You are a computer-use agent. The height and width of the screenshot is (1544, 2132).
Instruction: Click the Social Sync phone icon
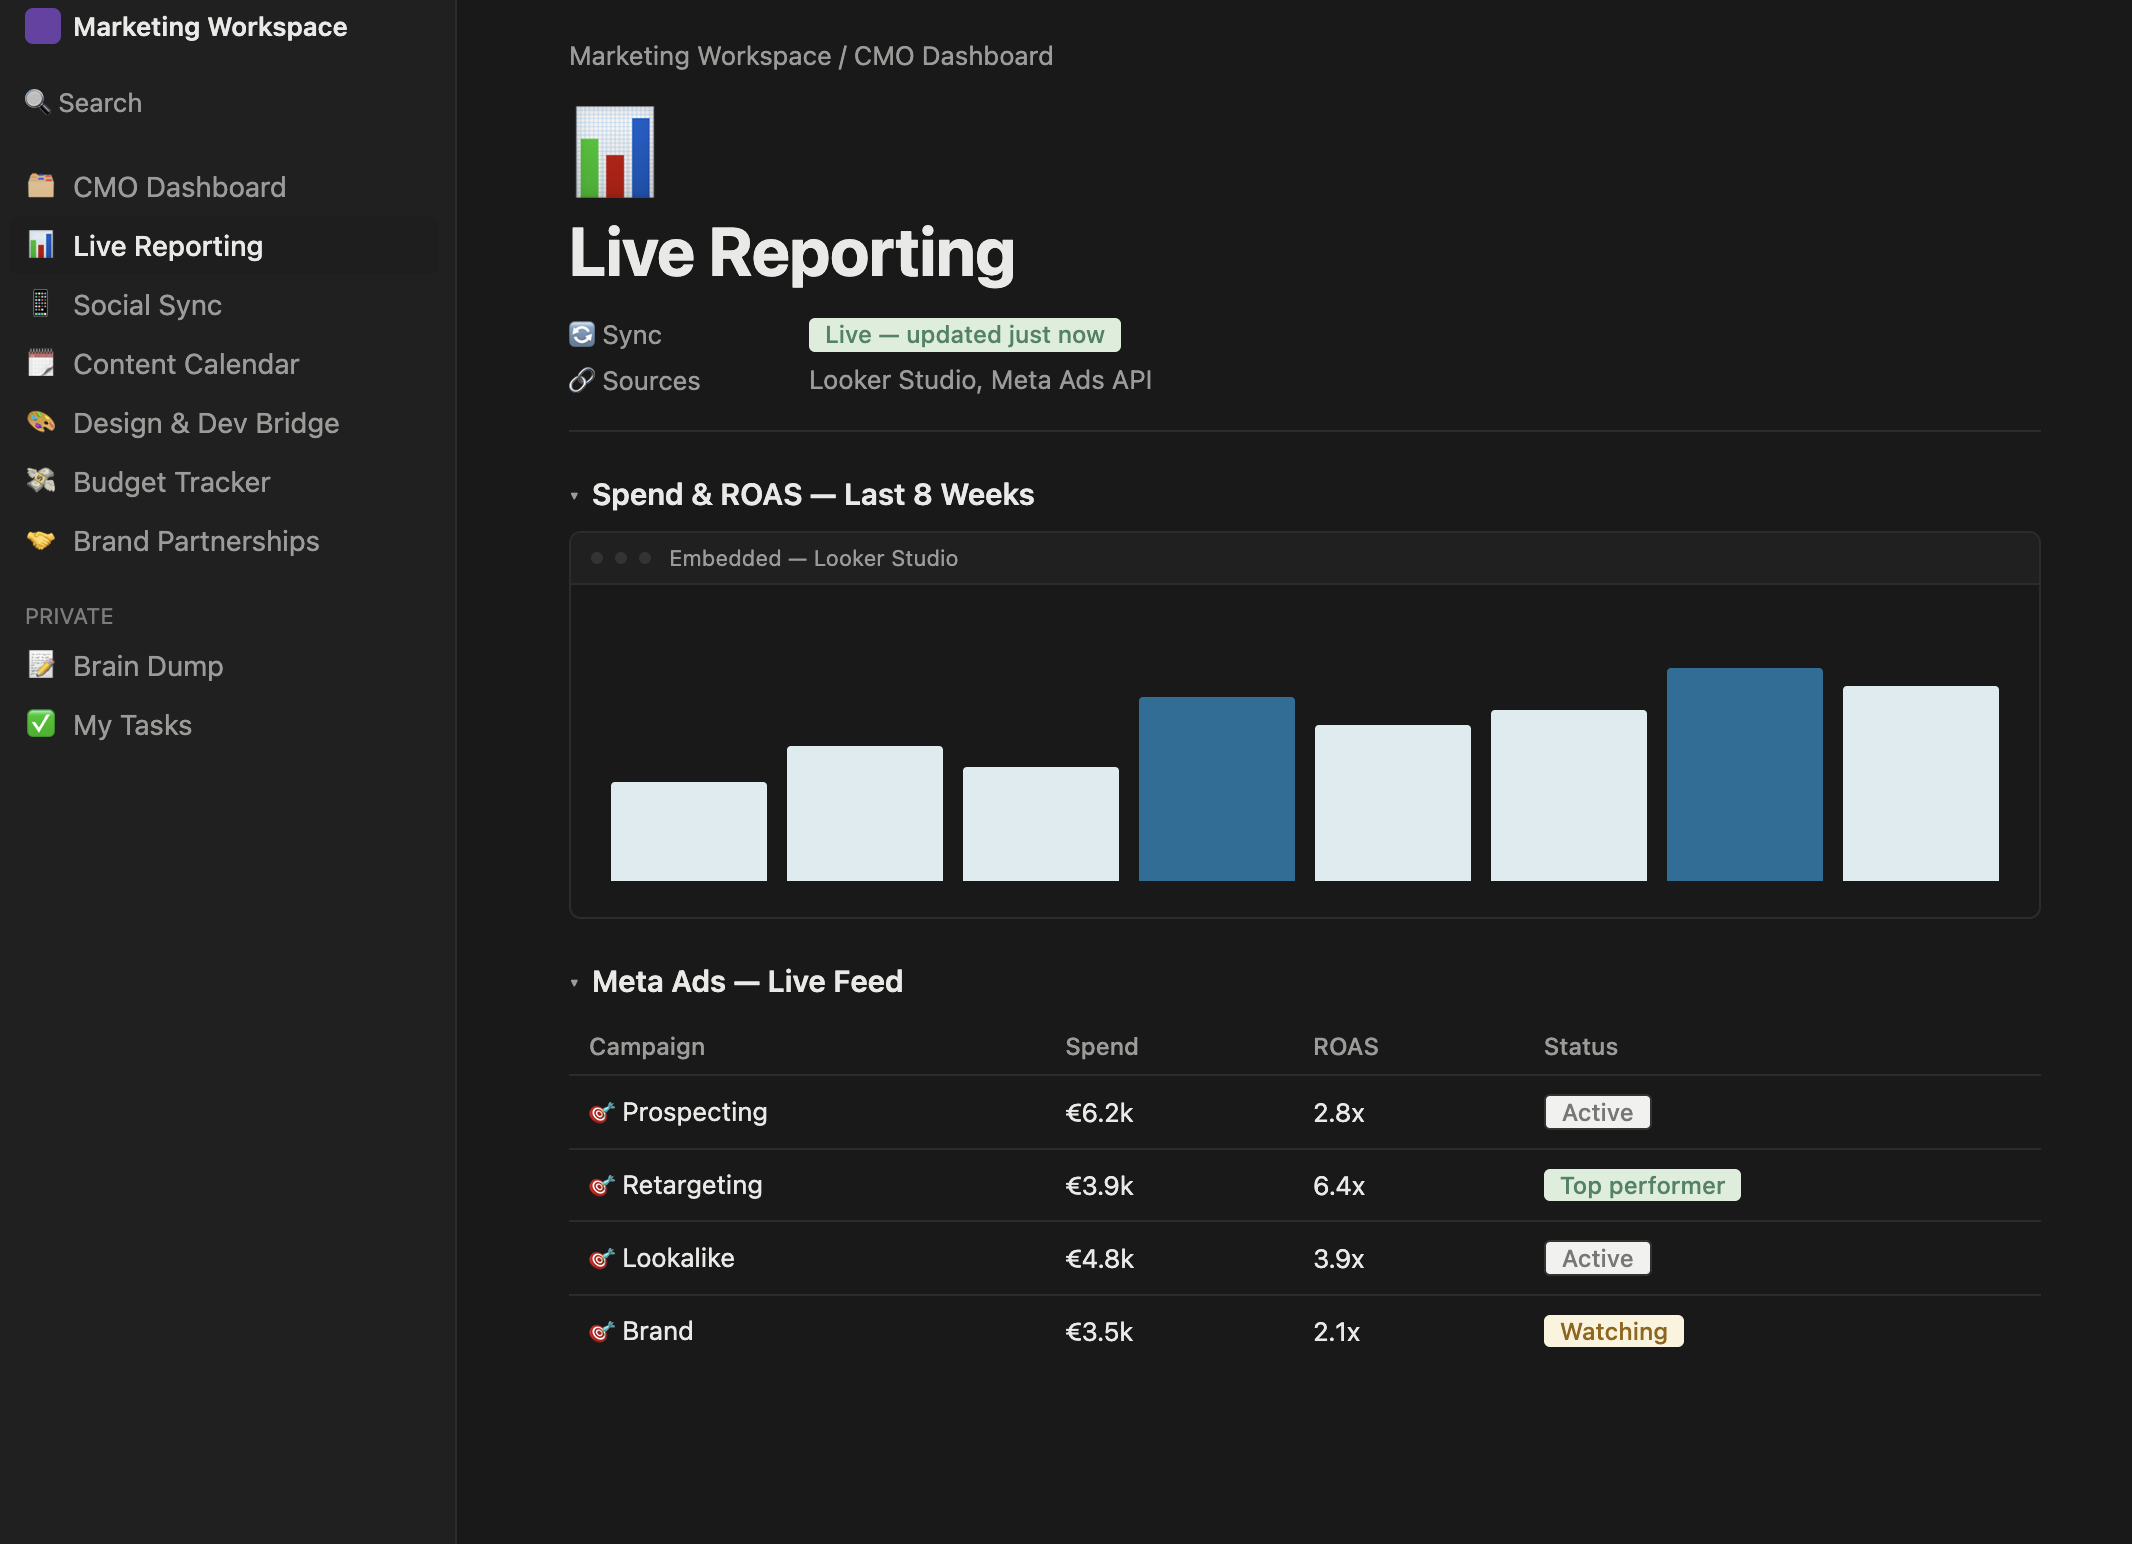(x=41, y=304)
